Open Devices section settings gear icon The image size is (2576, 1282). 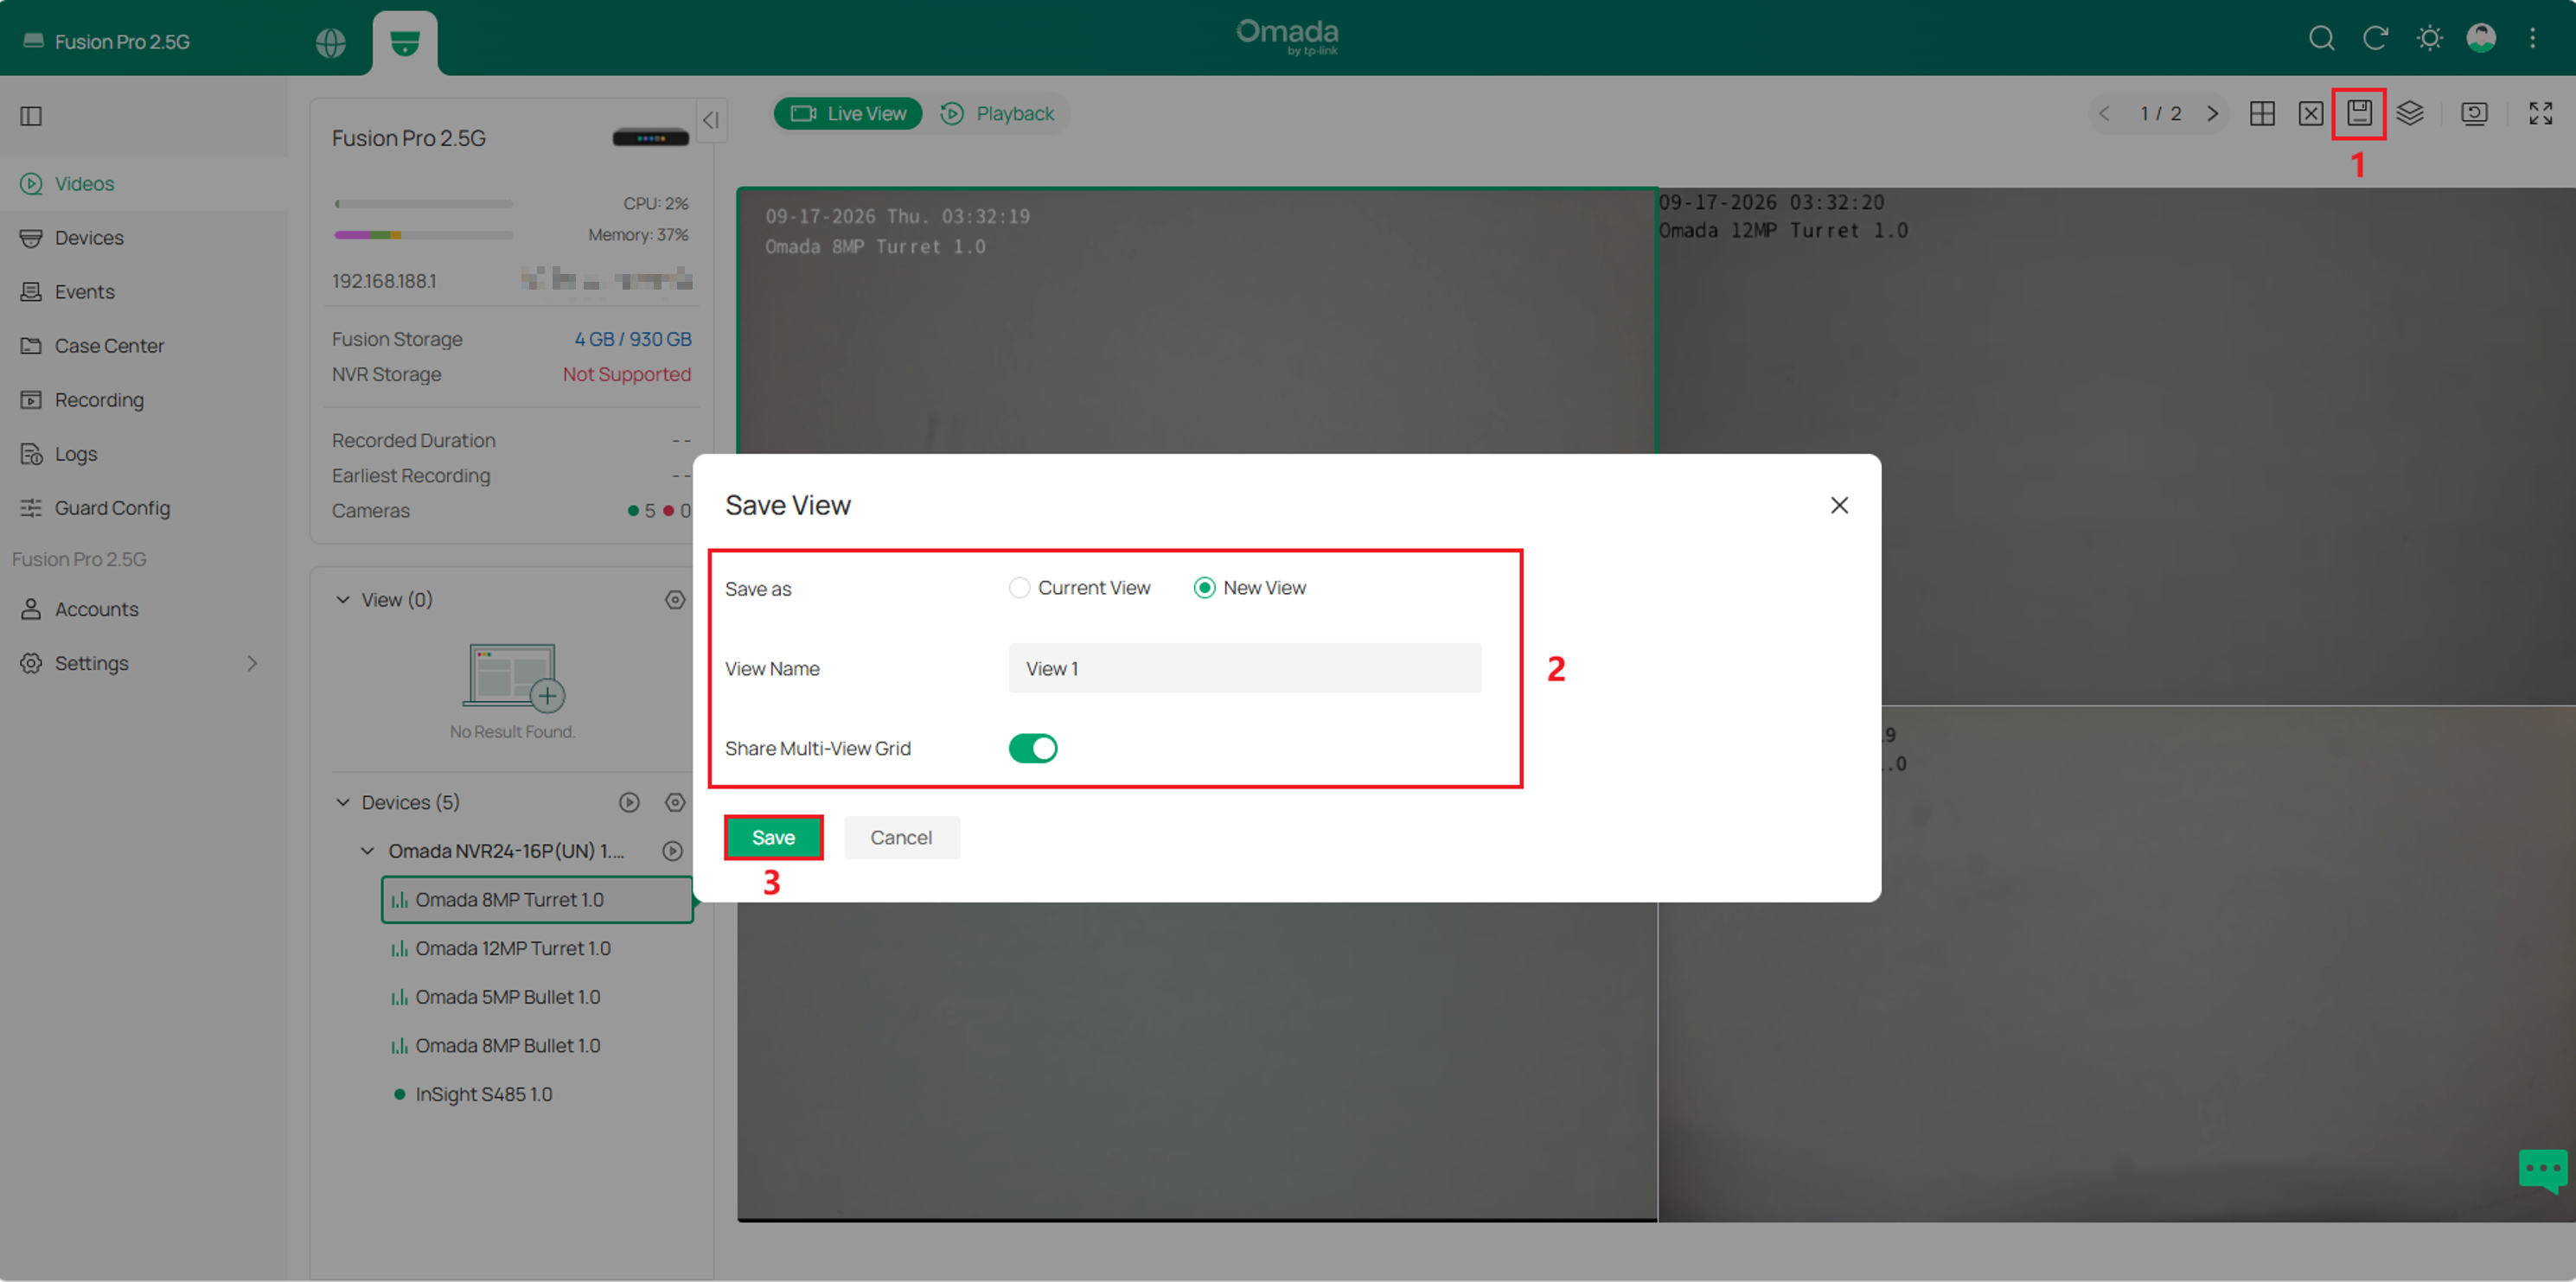point(675,802)
